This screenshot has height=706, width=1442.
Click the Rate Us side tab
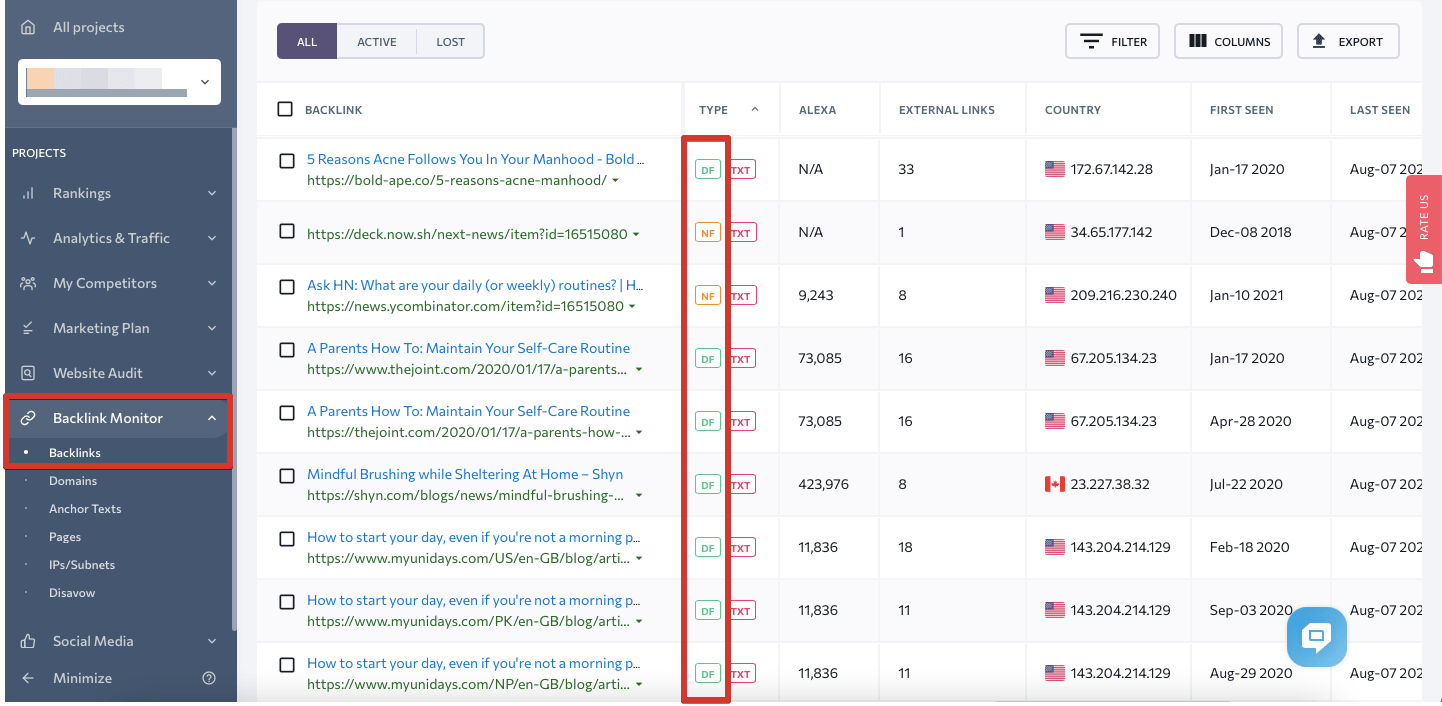pyautogui.click(x=1423, y=230)
